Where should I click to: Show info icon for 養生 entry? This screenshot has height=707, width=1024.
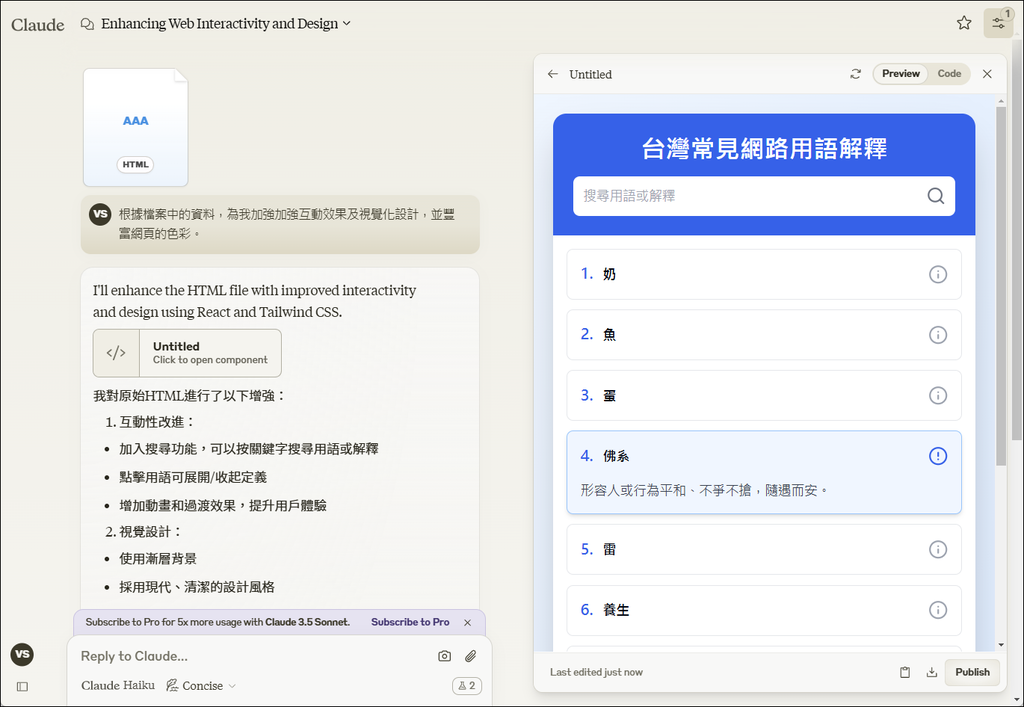click(x=937, y=610)
